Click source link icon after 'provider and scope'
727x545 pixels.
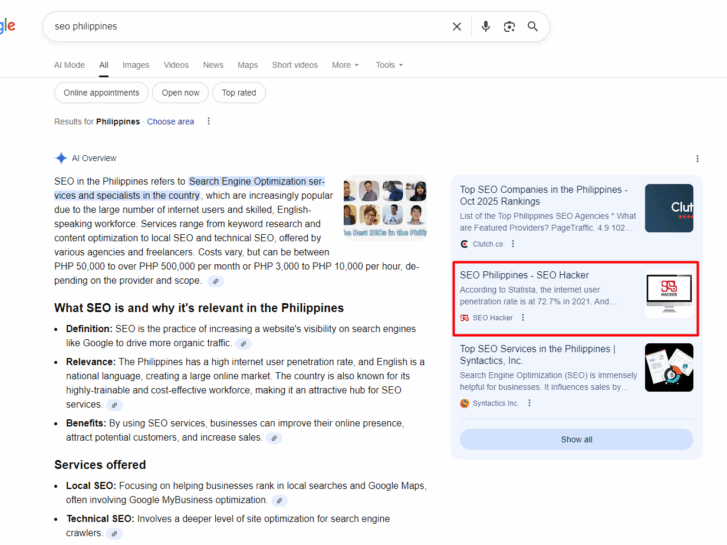216,281
